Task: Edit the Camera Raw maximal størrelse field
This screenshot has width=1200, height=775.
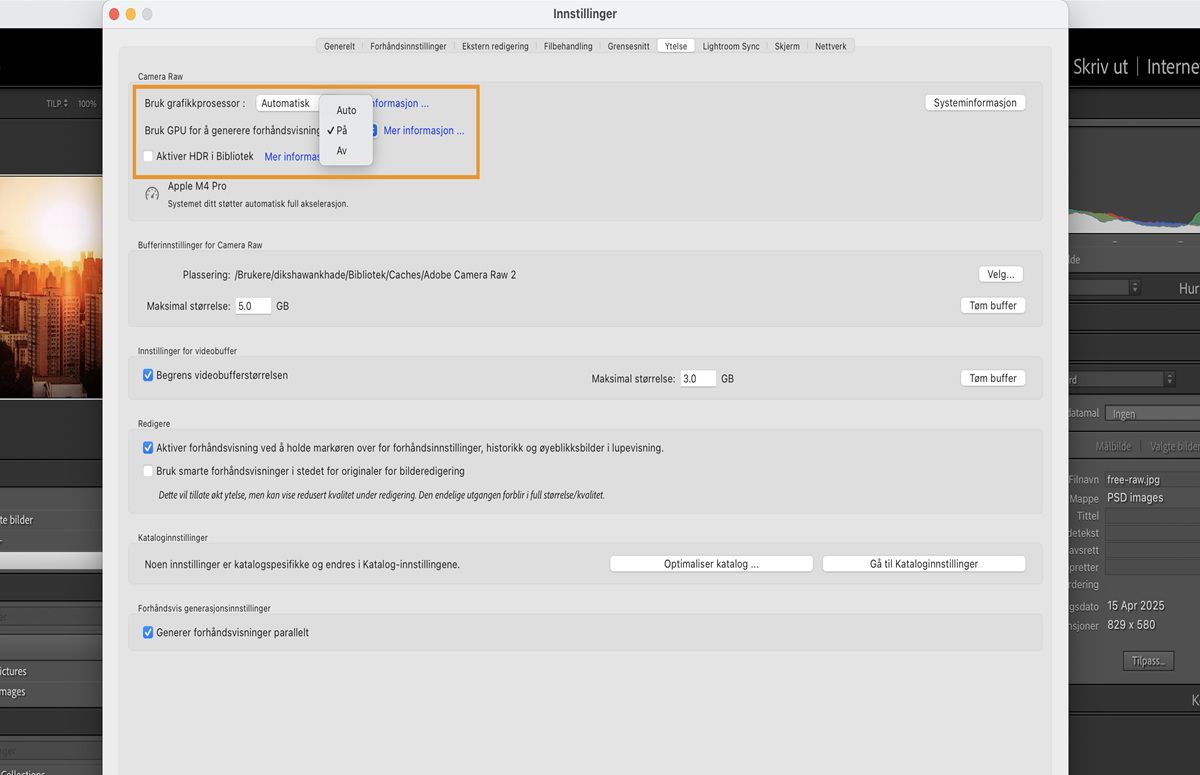Action: click(253, 305)
